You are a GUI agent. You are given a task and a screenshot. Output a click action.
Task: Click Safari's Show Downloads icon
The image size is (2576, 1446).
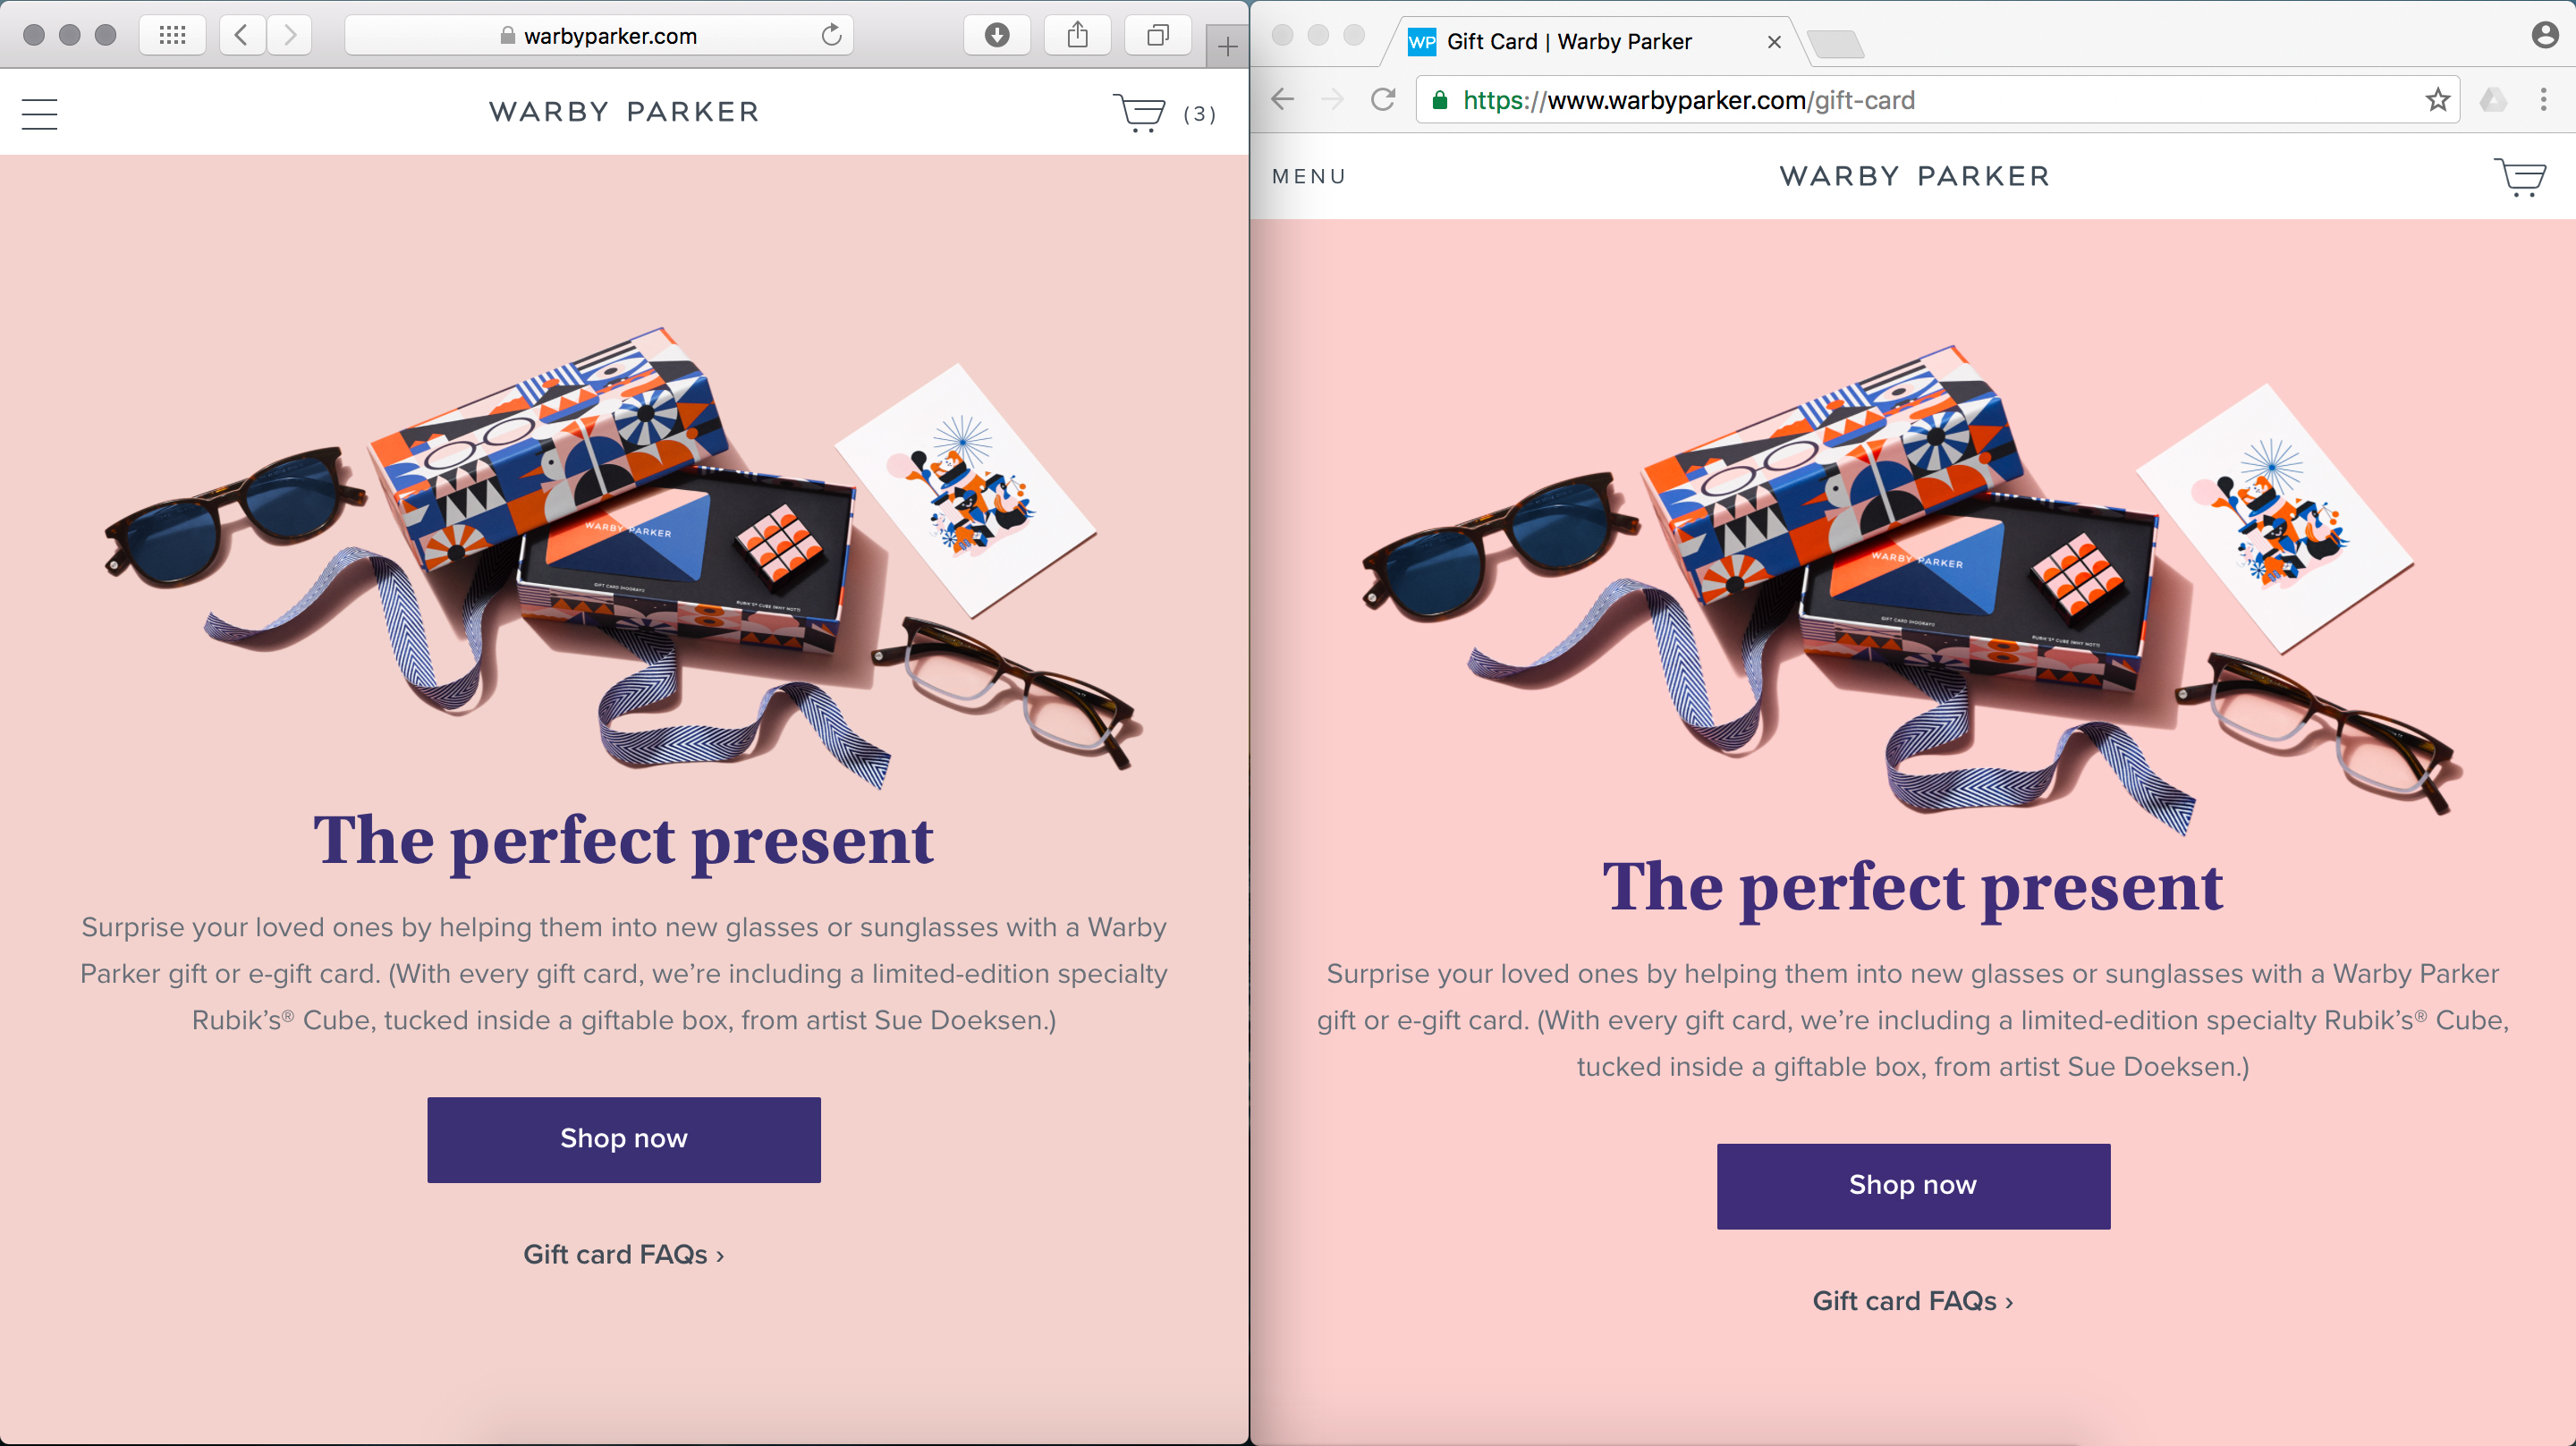996,36
